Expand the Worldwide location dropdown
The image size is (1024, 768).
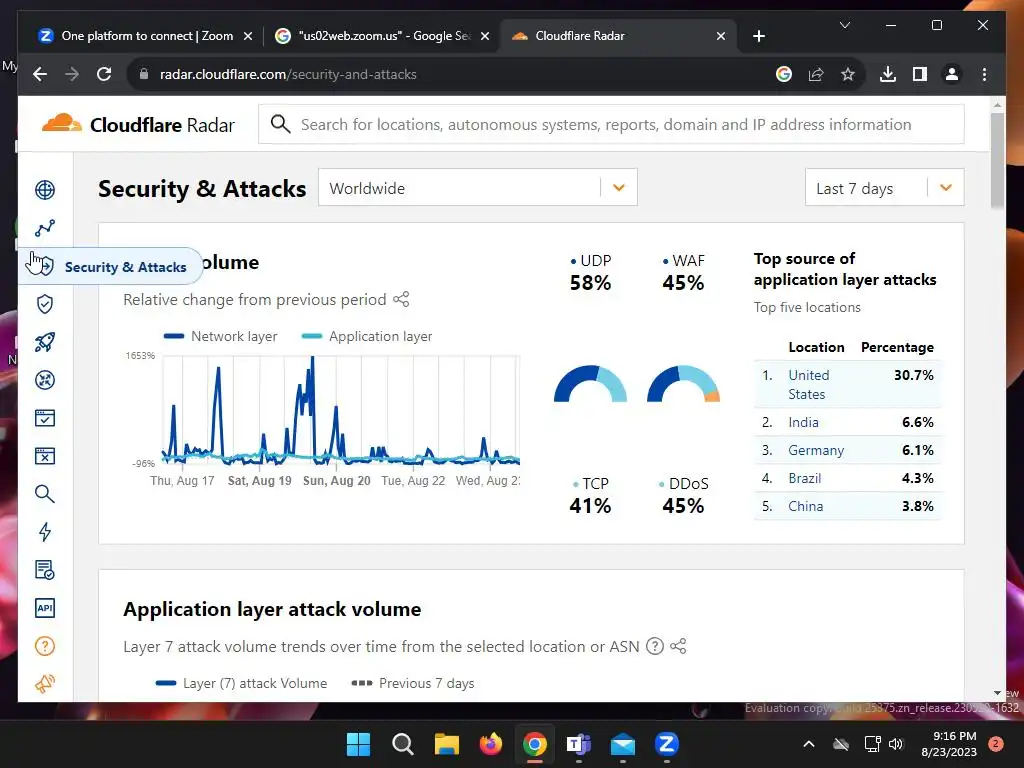pyautogui.click(x=477, y=188)
